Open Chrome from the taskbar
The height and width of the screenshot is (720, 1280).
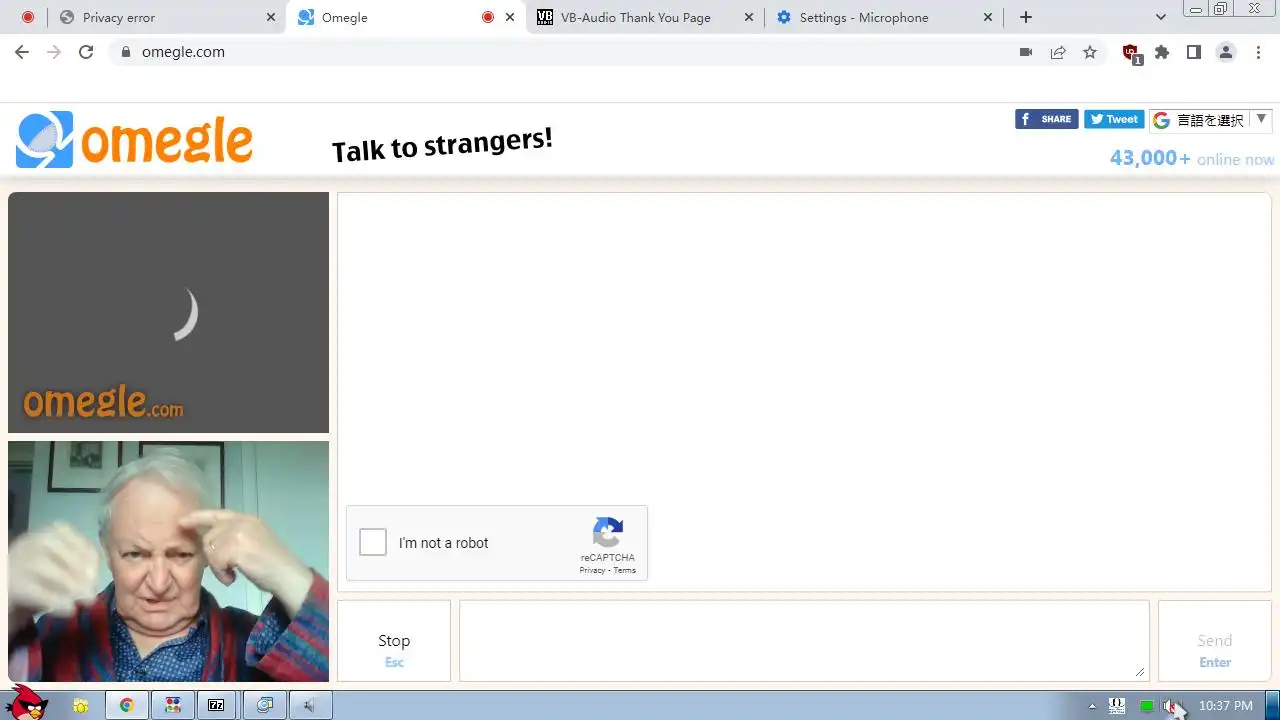click(127, 706)
